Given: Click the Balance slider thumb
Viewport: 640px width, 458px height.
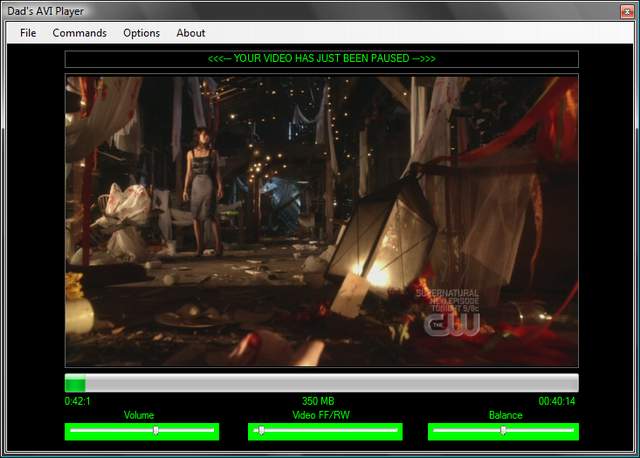Looking at the screenshot, I should tap(503, 431).
